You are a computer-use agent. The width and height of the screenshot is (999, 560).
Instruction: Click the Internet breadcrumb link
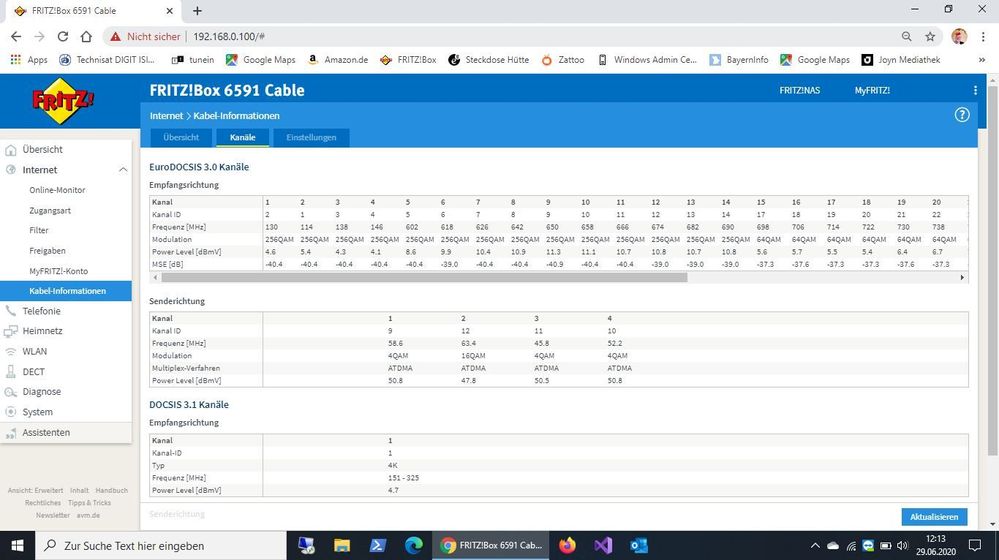click(x=166, y=116)
